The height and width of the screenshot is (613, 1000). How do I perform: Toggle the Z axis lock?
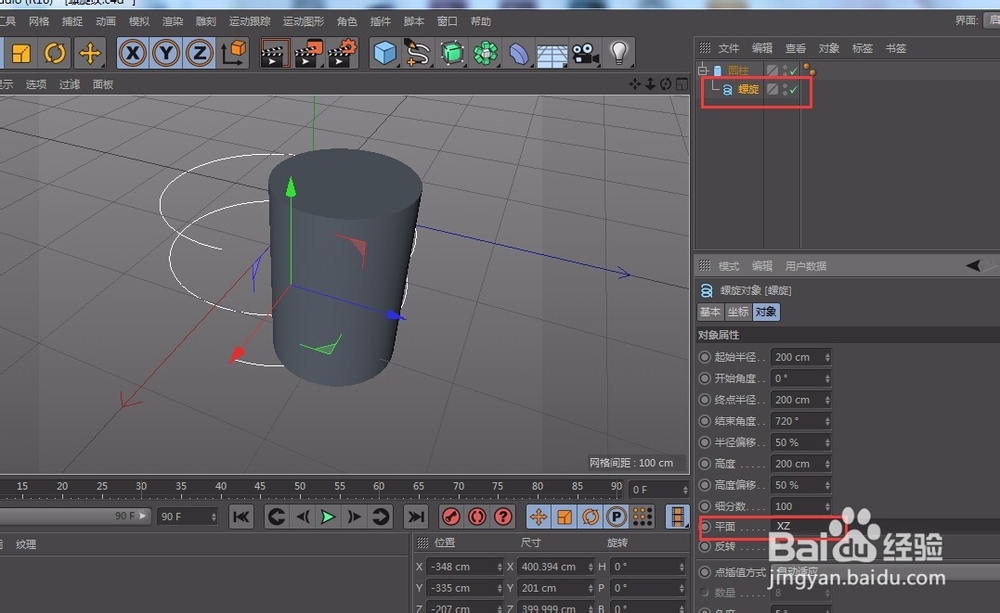pyautogui.click(x=200, y=53)
